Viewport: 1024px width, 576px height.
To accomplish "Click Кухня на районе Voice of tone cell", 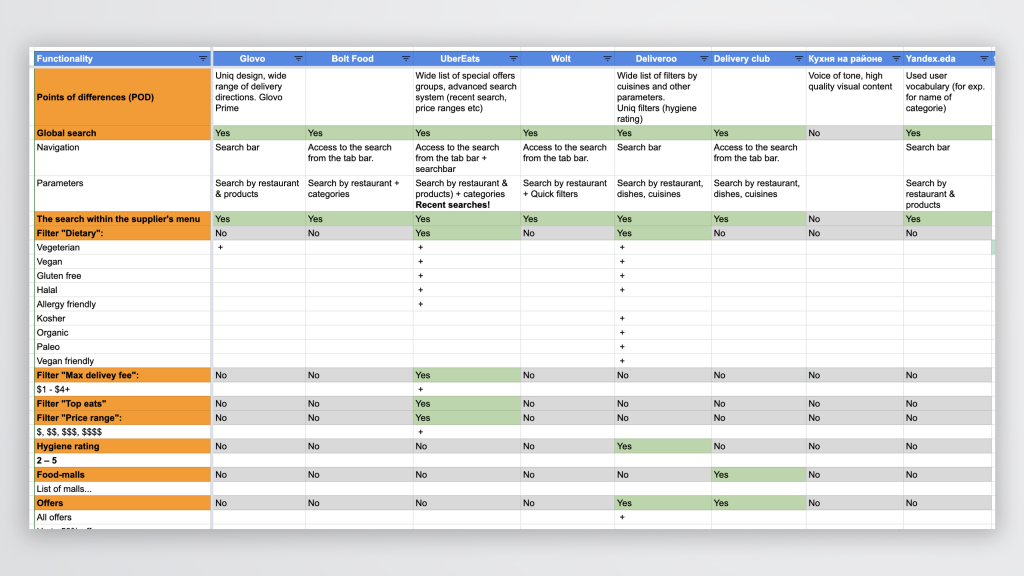I will (x=854, y=97).
